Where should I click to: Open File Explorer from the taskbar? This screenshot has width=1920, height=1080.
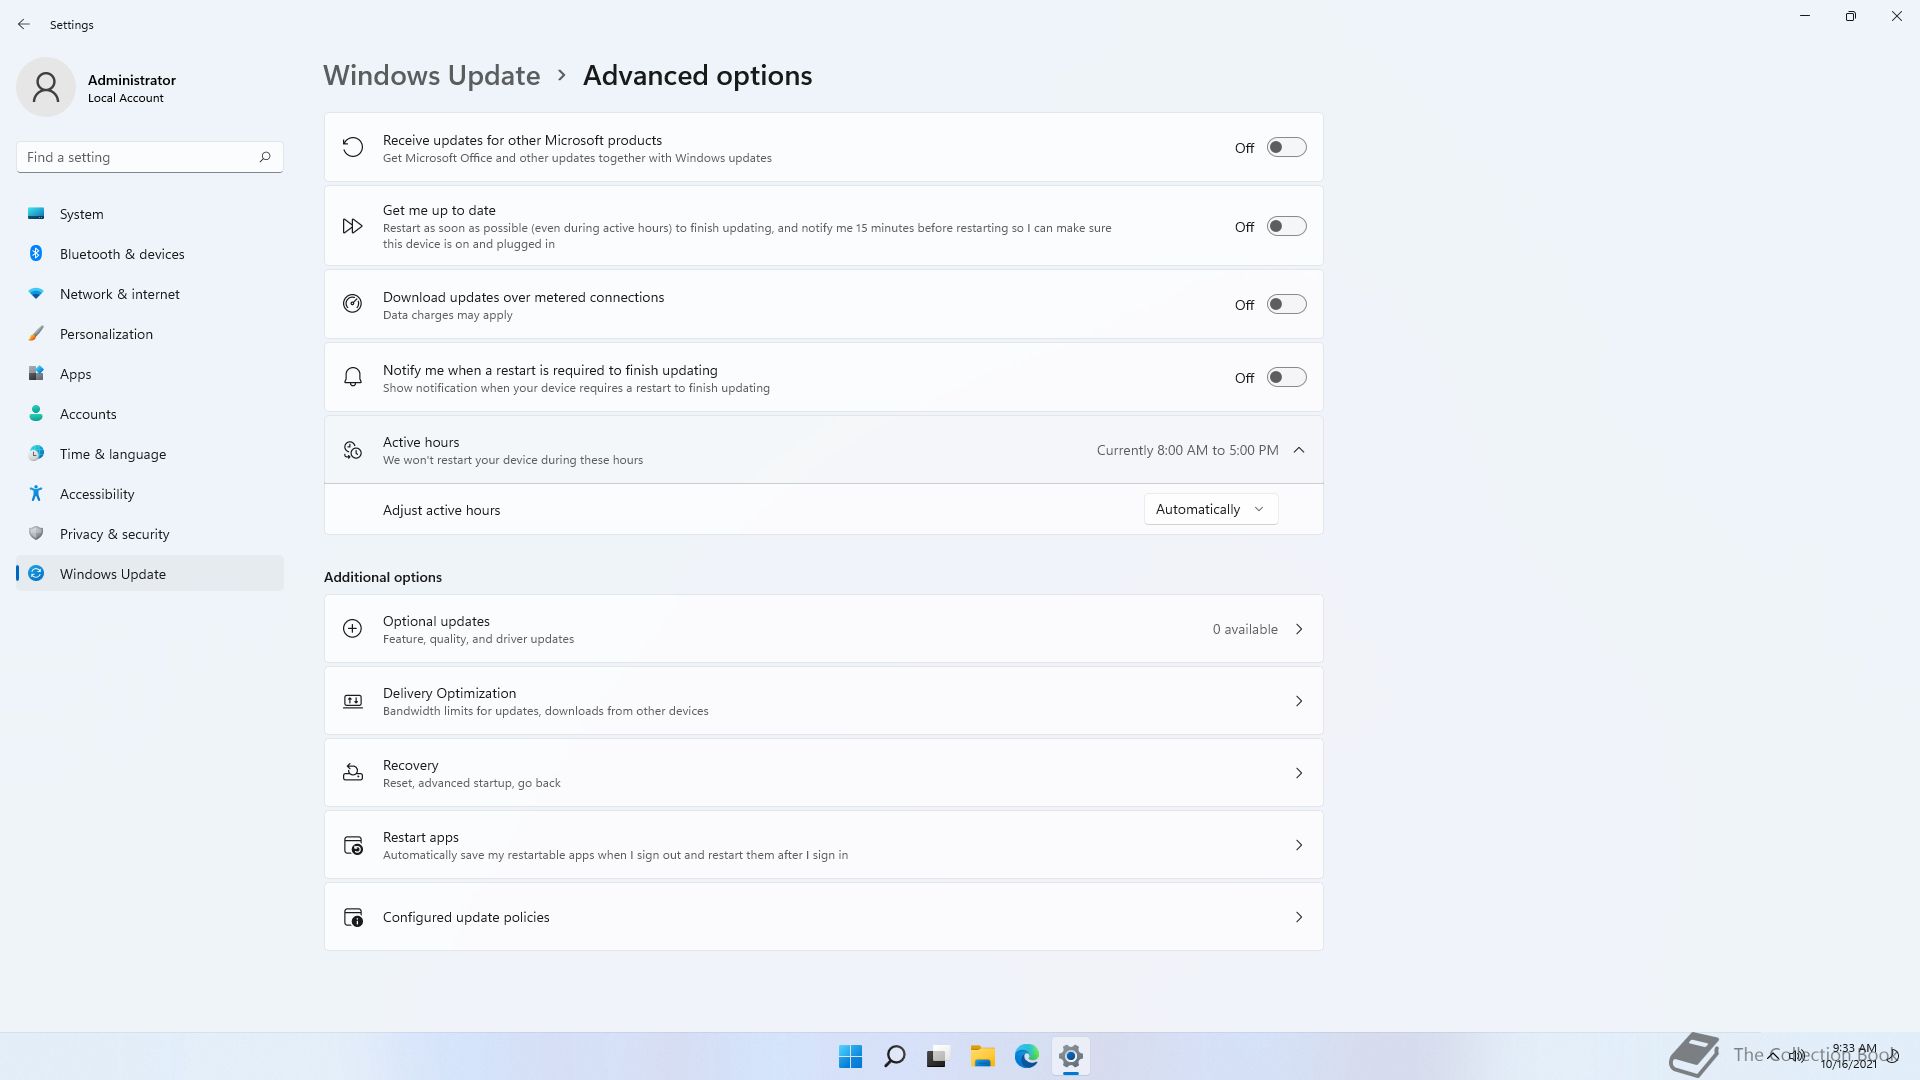tap(982, 1056)
